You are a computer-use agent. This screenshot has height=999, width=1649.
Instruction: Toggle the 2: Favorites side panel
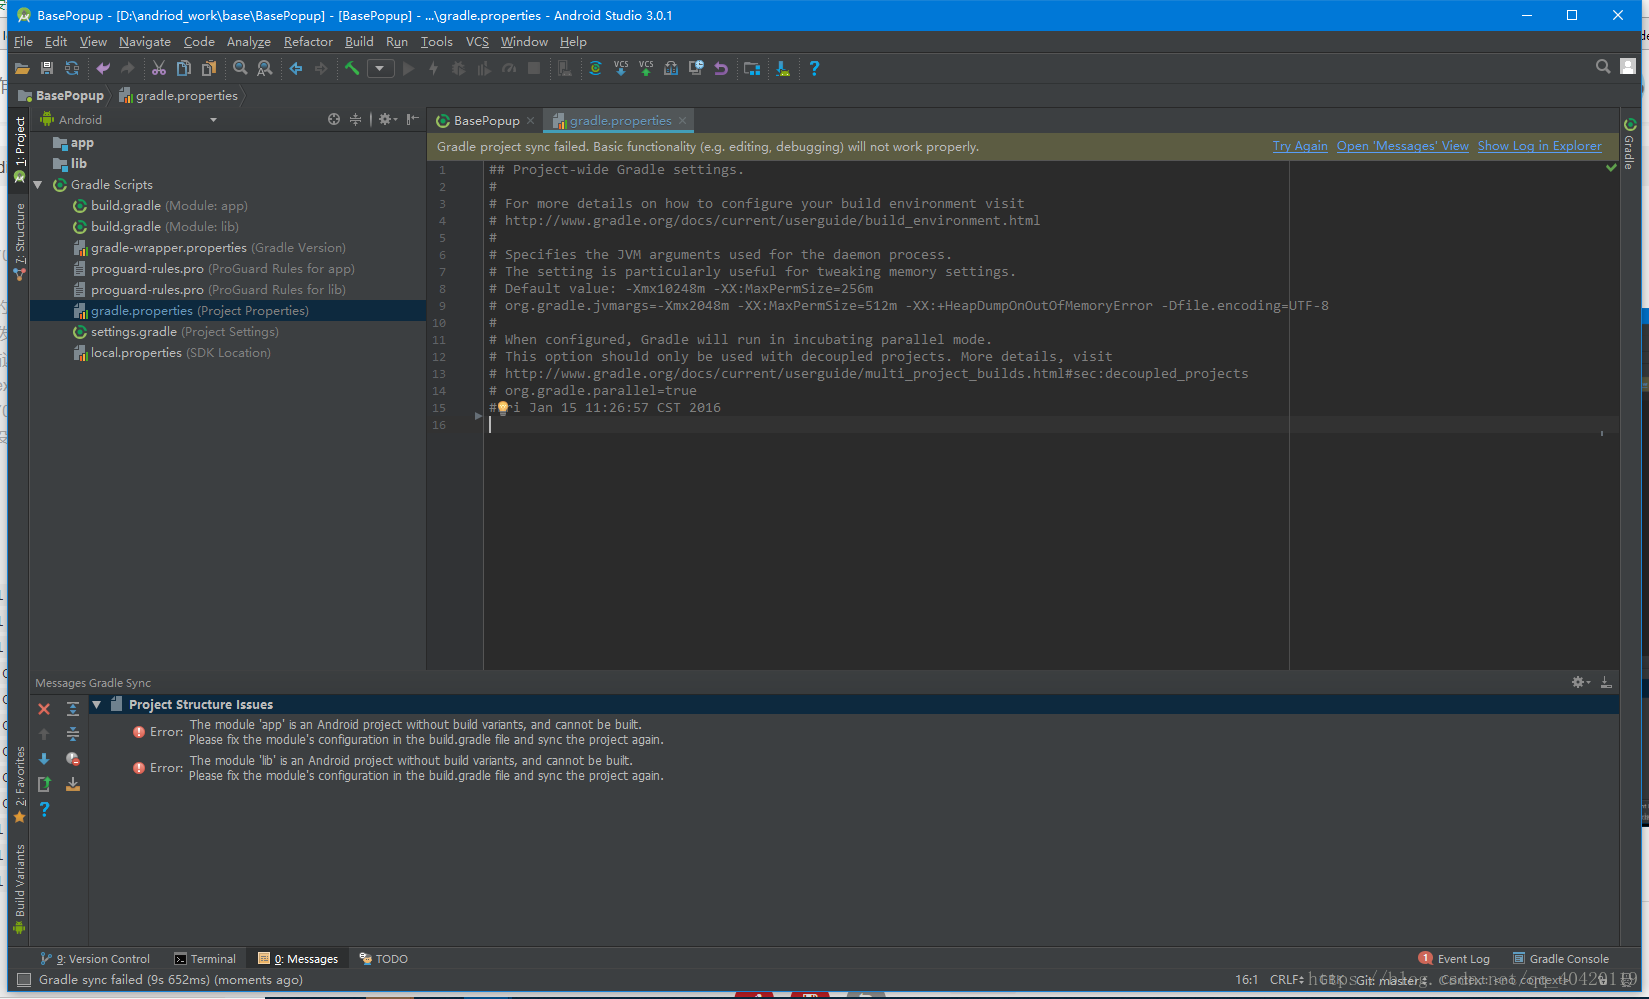[x=19, y=786]
